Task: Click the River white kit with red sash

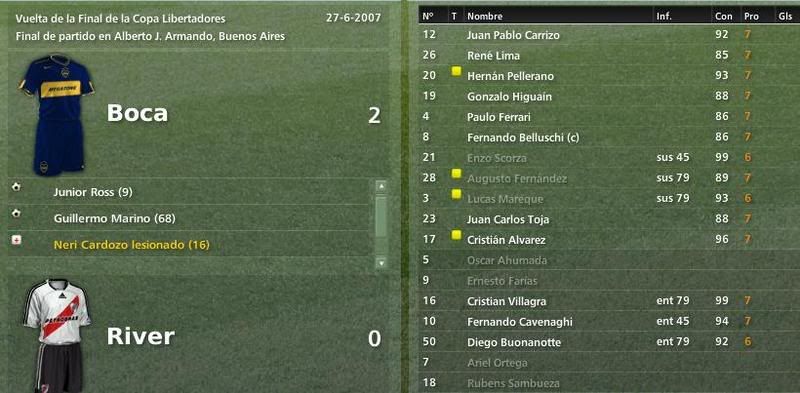Action: (x=57, y=336)
